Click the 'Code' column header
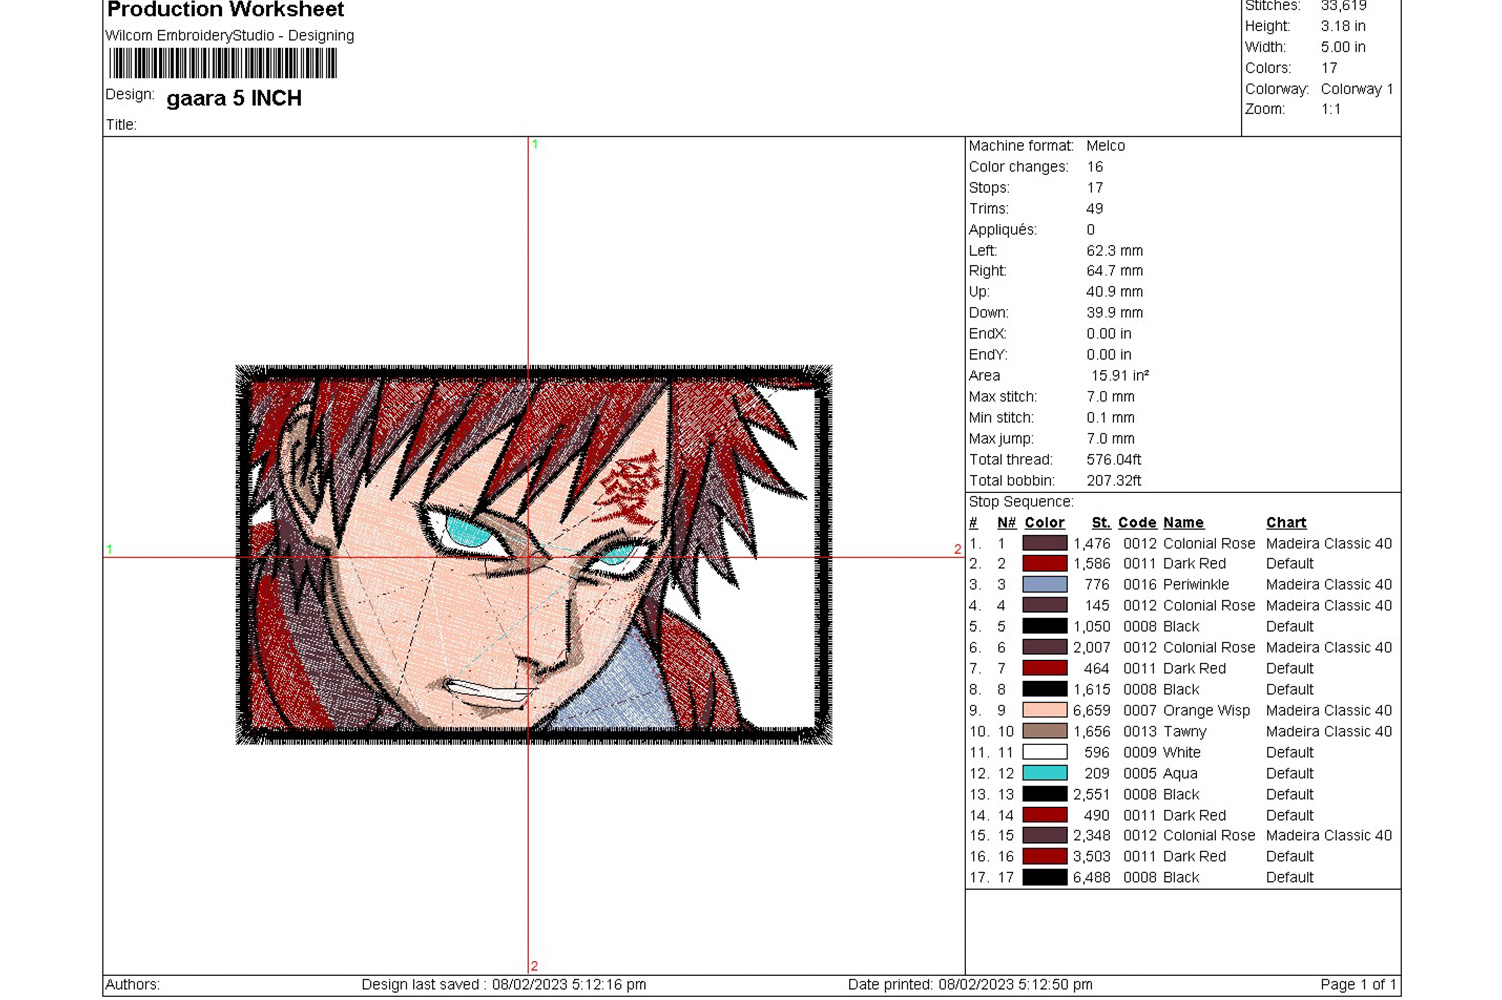The width and height of the screenshot is (1502, 1000). click(x=1137, y=523)
